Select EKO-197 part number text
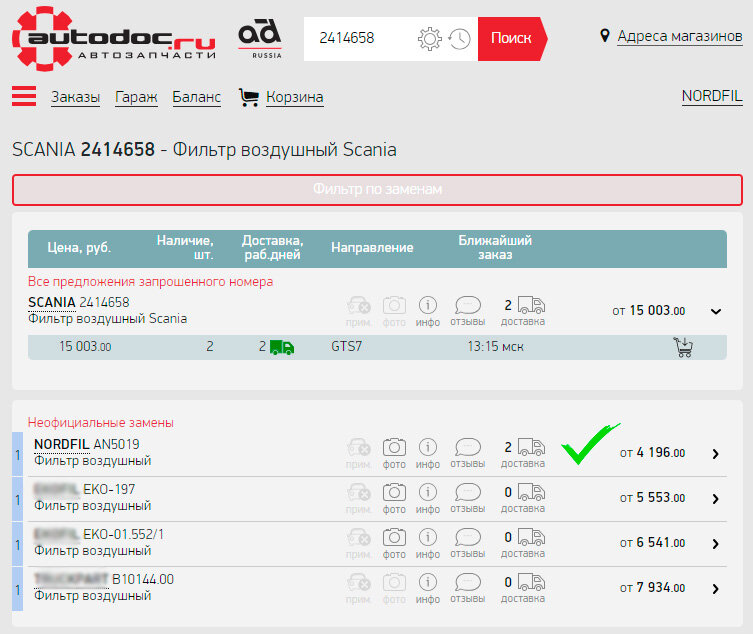The width and height of the screenshot is (753, 634). click(109, 489)
